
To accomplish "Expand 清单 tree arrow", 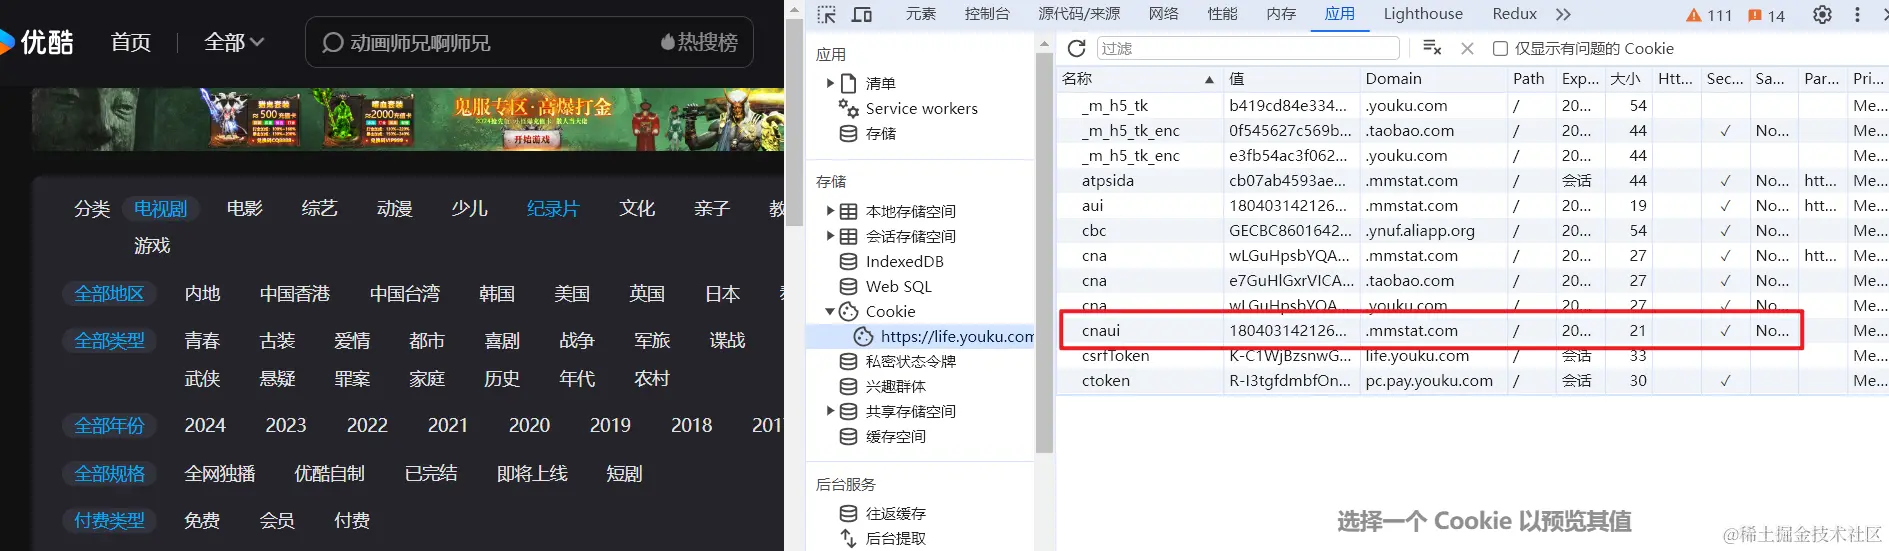I will point(830,83).
